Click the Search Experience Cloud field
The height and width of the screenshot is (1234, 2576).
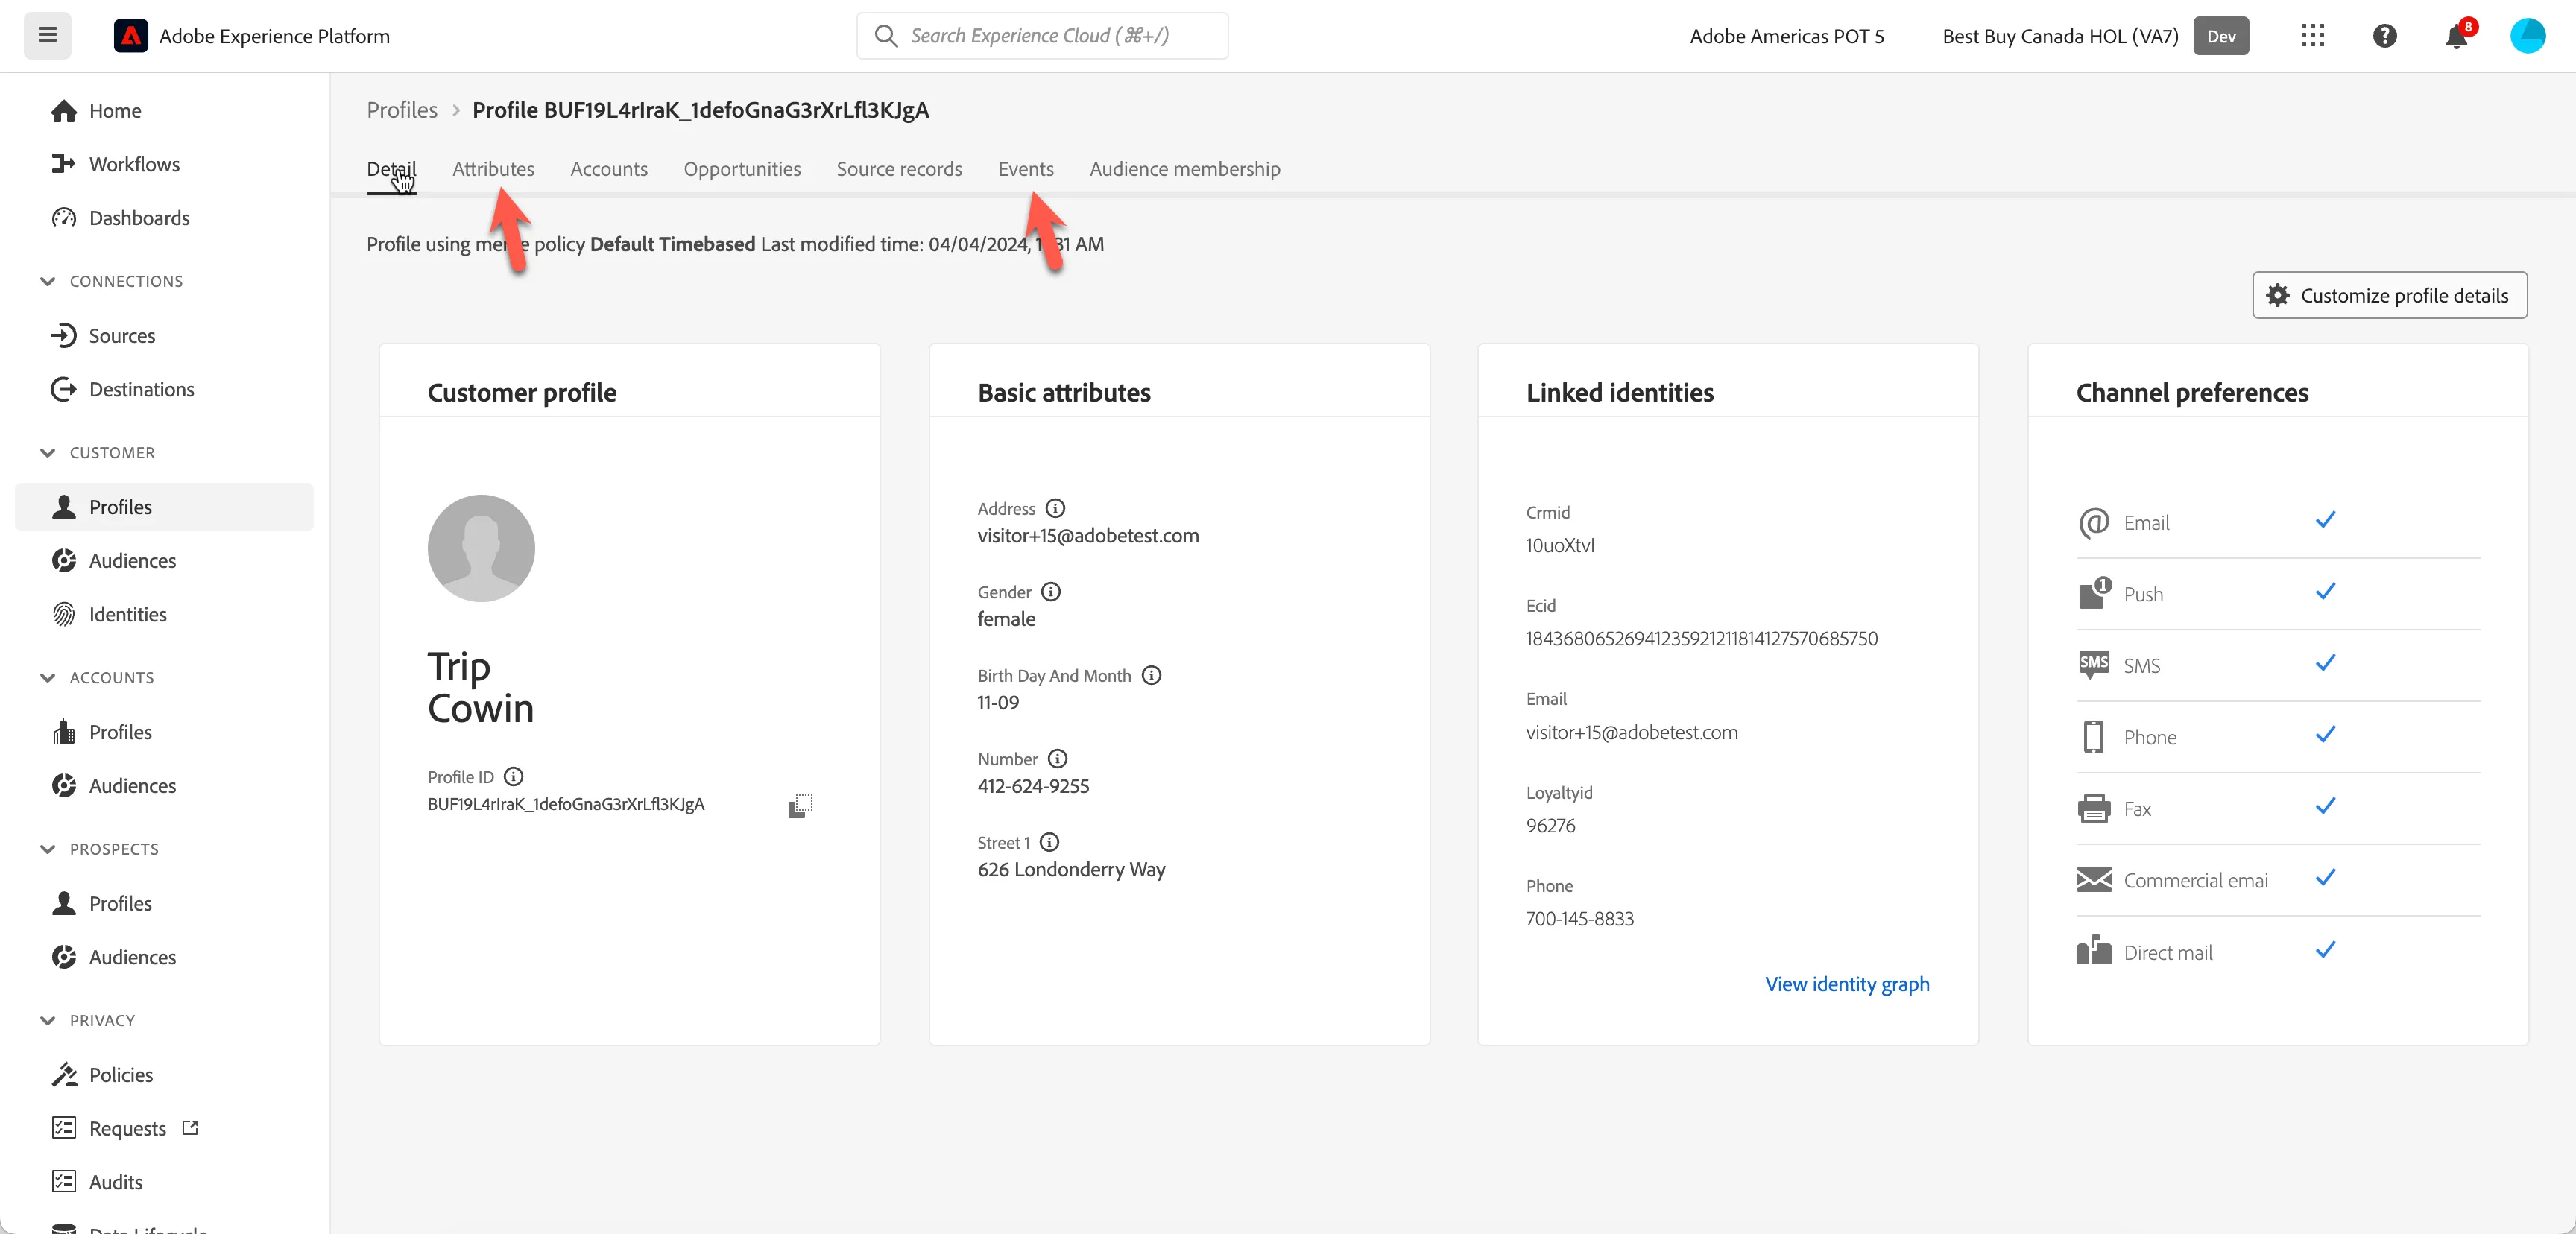(x=1042, y=36)
